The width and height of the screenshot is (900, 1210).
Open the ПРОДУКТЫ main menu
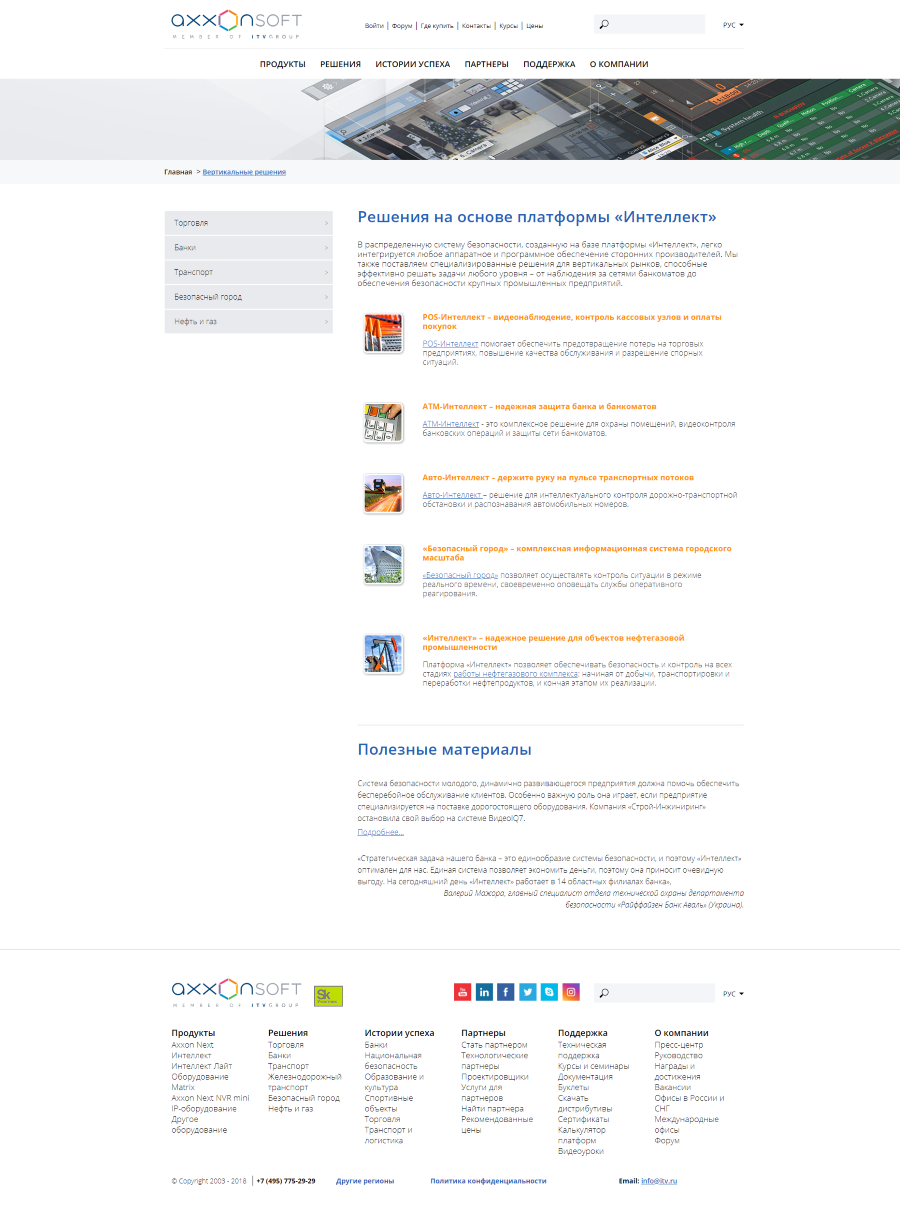282,64
